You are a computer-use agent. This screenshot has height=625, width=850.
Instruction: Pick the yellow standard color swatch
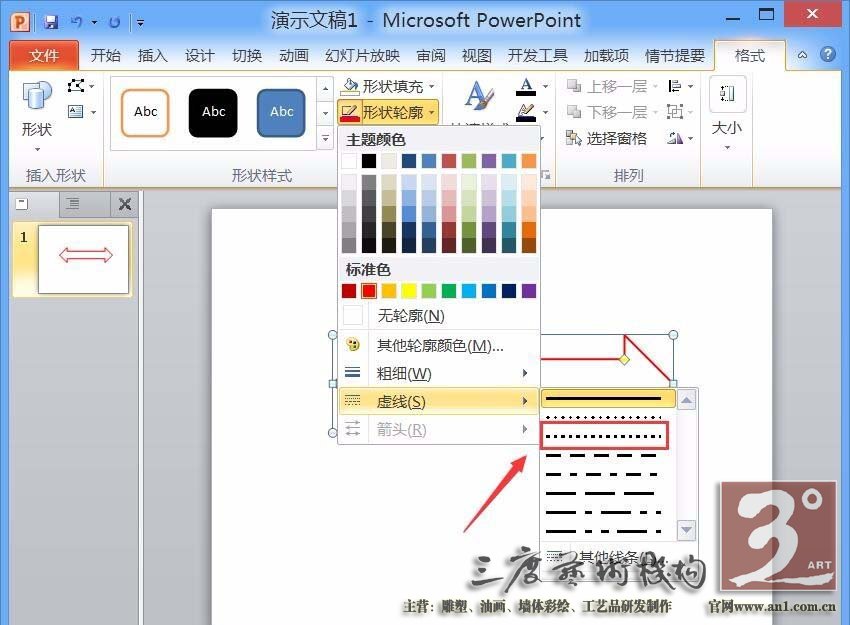(409, 291)
